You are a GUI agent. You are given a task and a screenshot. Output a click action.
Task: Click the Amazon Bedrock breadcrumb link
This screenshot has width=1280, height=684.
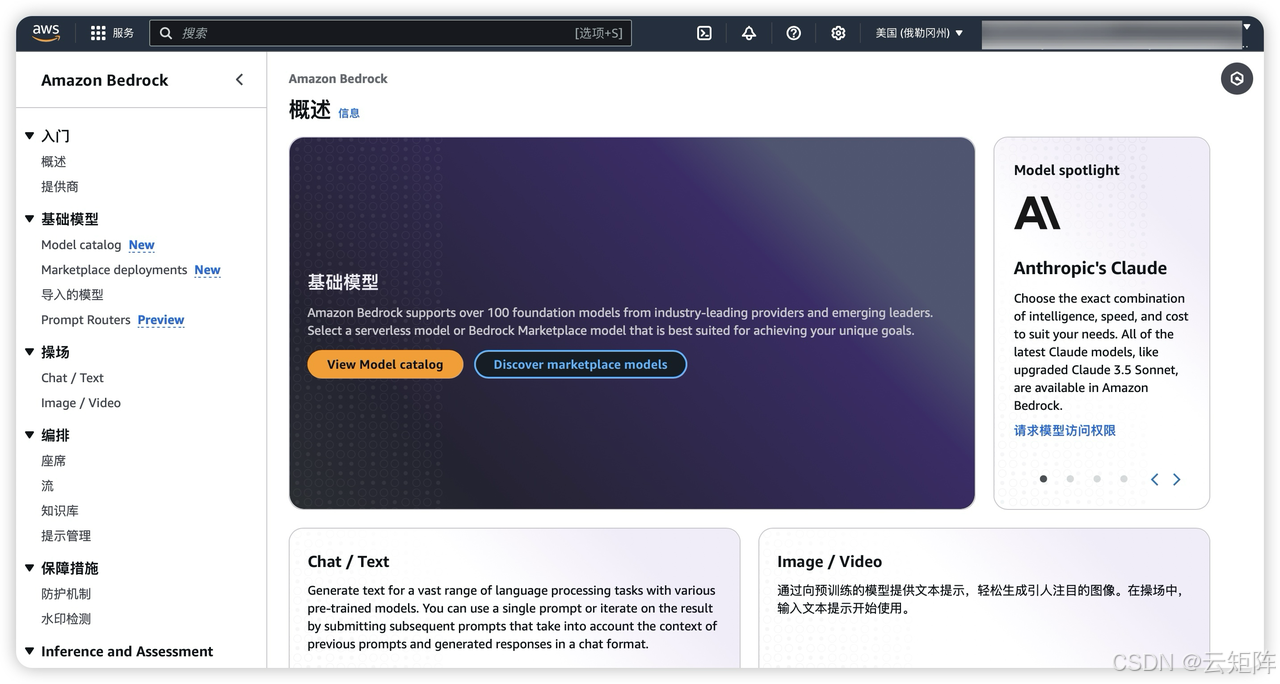click(x=338, y=78)
